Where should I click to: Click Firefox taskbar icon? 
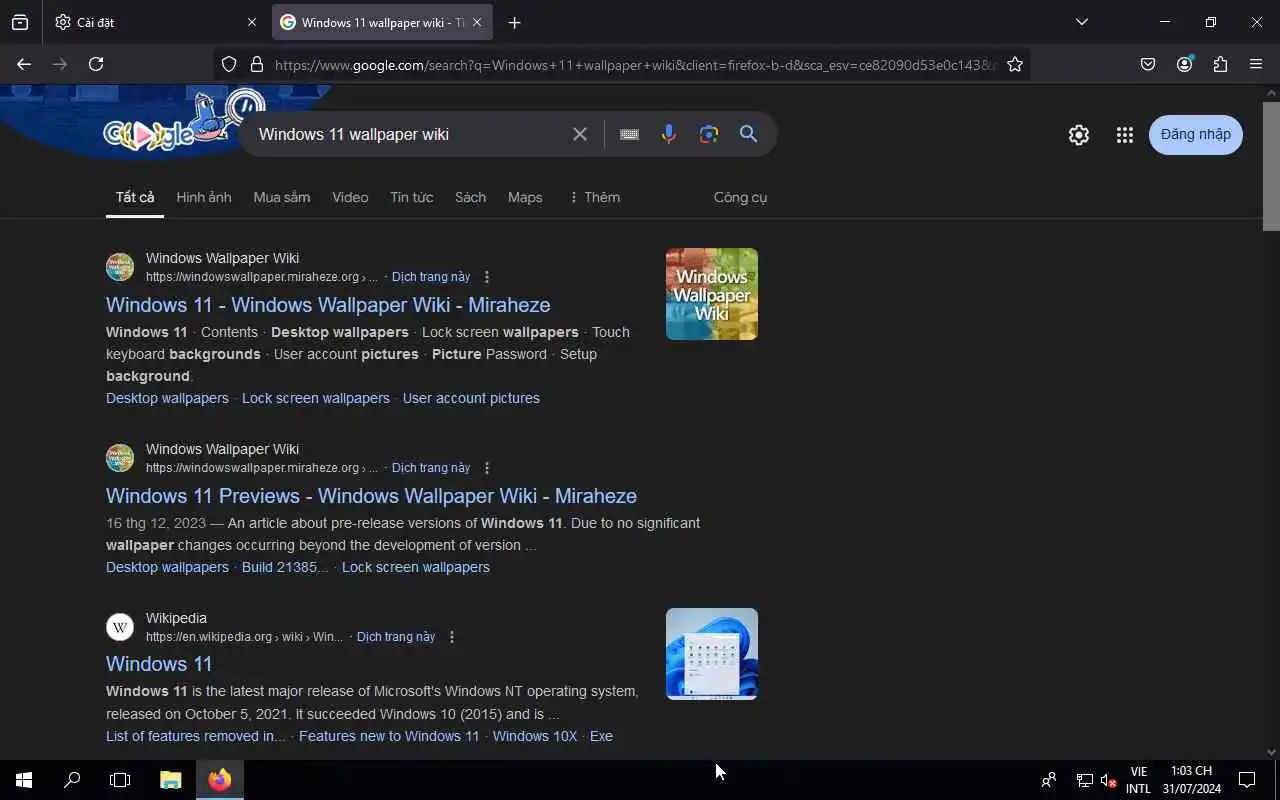[x=220, y=780]
